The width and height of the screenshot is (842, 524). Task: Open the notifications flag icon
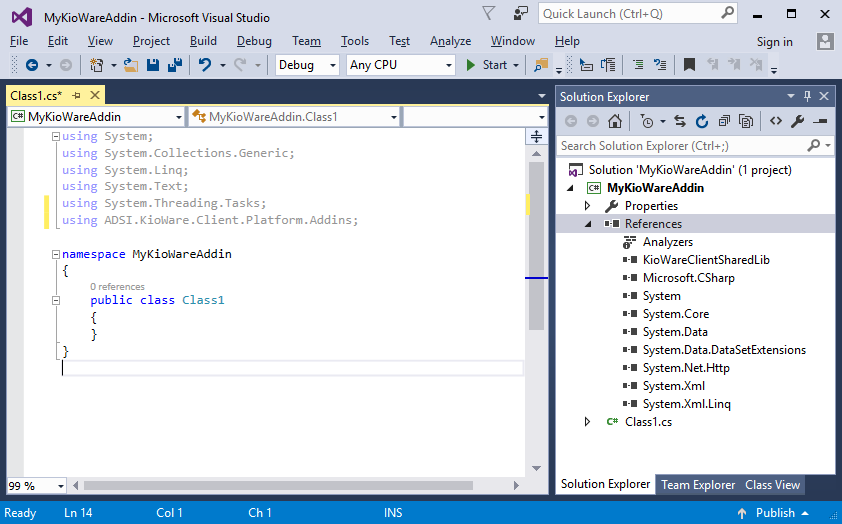coord(488,13)
